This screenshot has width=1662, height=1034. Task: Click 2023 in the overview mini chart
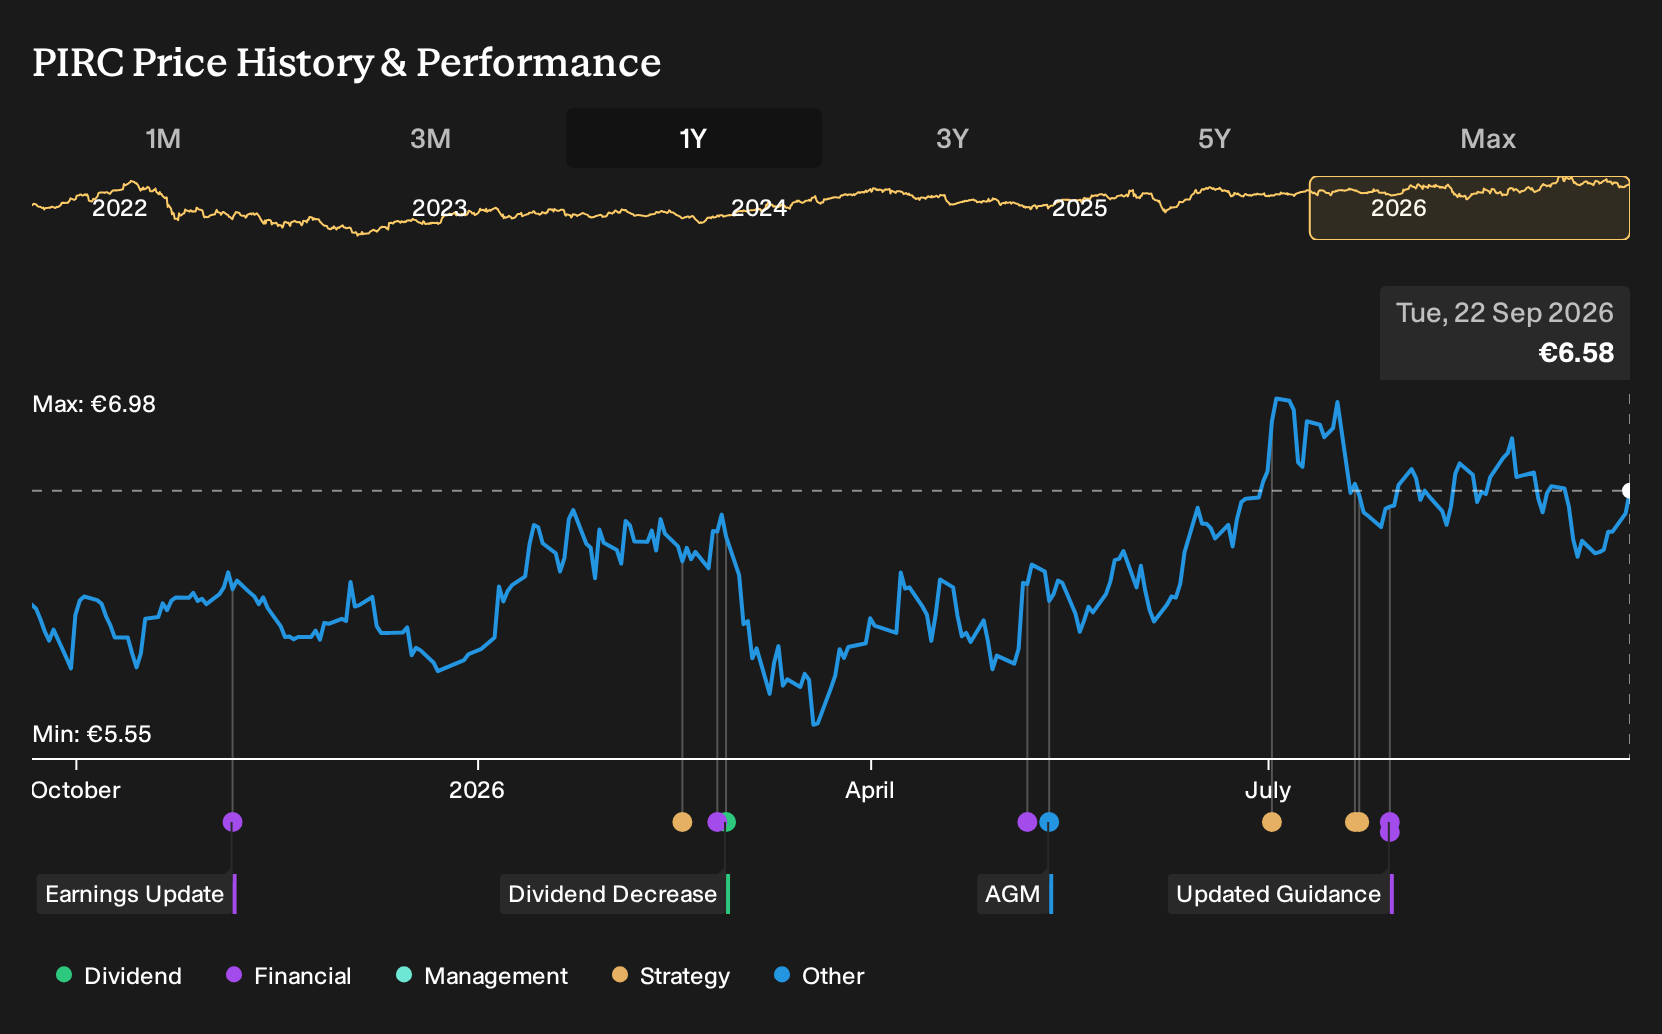[x=439, y=208]
